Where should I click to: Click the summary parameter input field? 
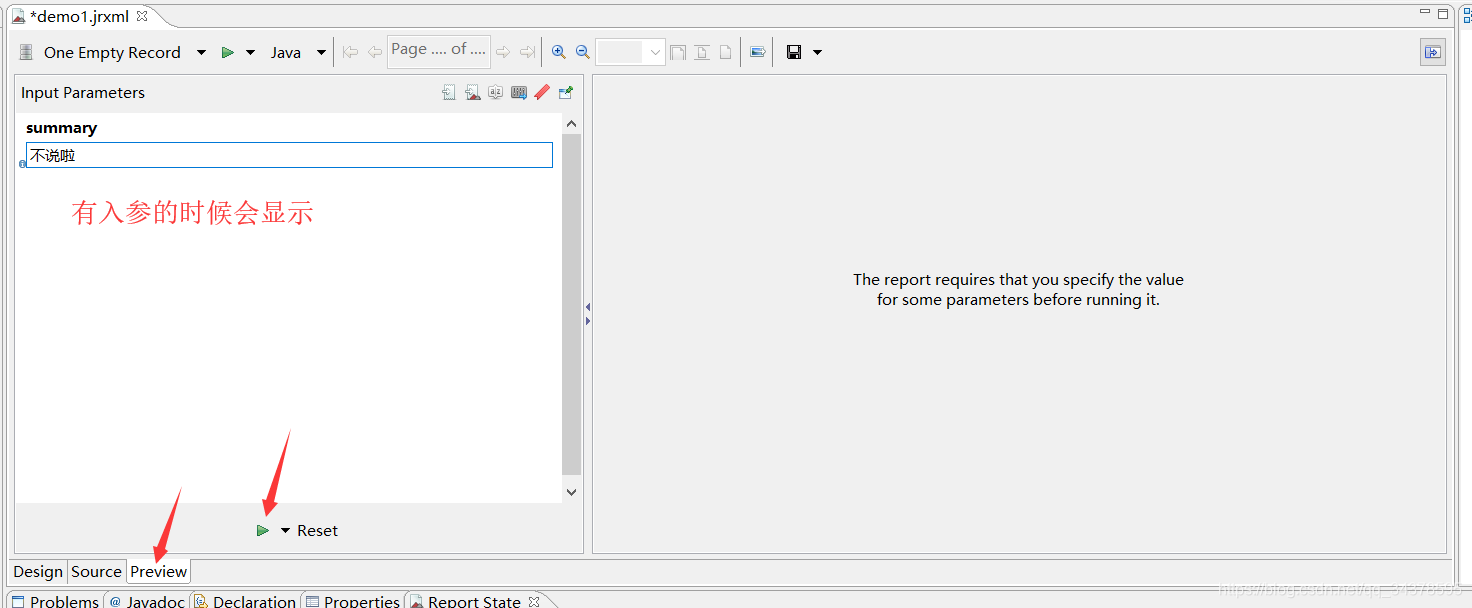[289, 155]
